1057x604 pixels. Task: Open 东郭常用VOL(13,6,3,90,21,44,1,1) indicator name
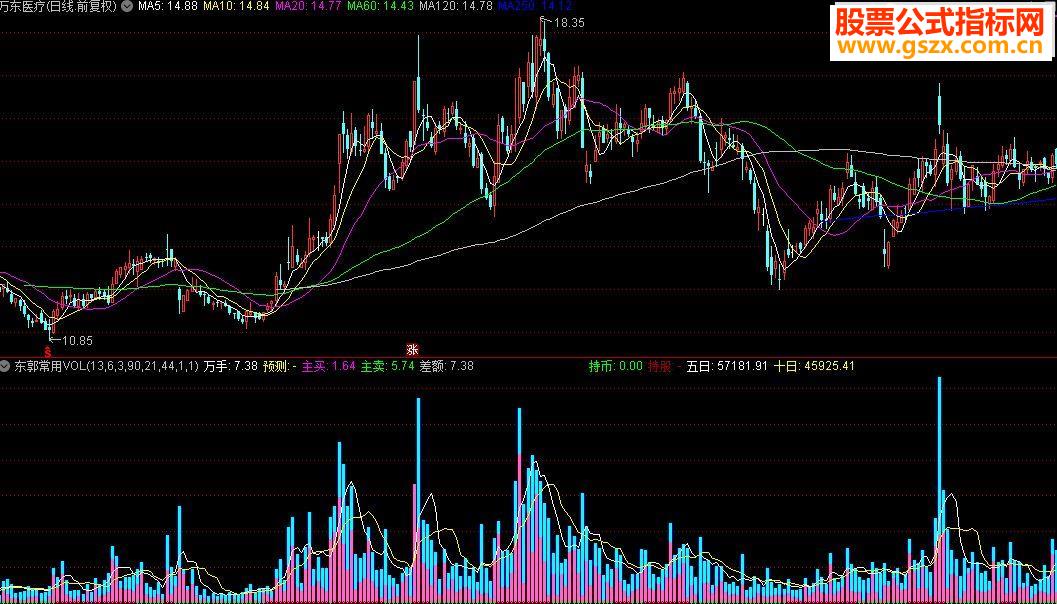click(x=107, y=366)
